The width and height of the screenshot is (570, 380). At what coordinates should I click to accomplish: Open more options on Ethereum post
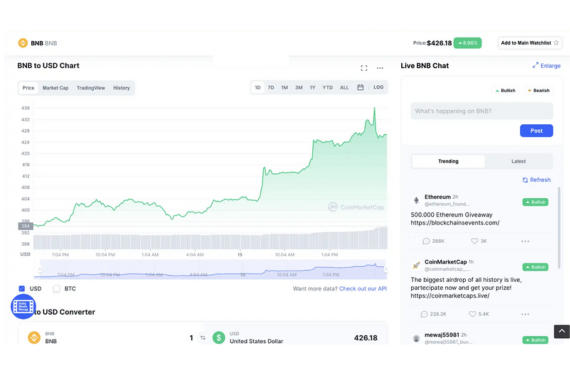pos(525,241)
